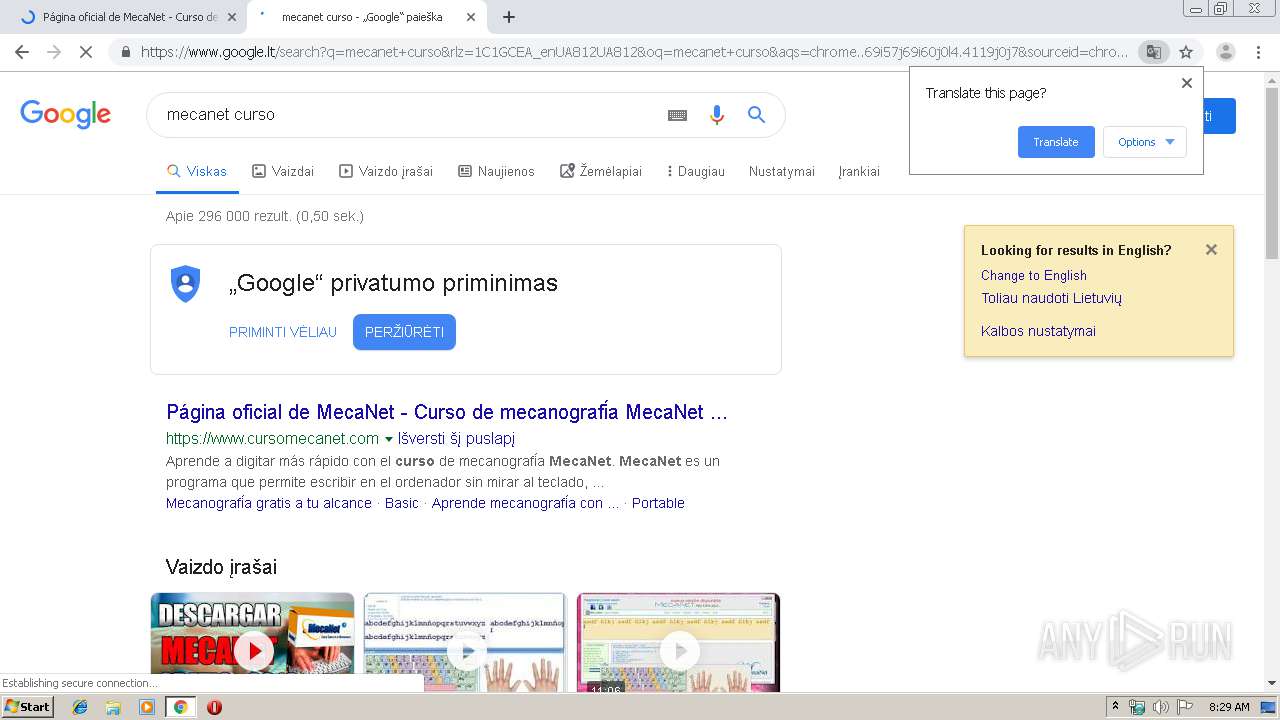The height and width of the screenshot is (720, 1280).
Task: Close the Translate this page popup
Action: point(1187,83)
